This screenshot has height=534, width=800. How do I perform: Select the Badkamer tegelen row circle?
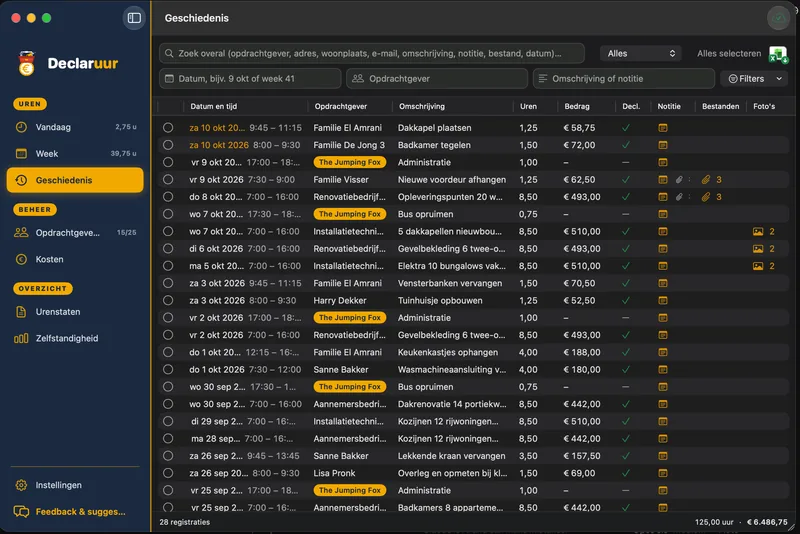pyautogui.click(x=168, y=145)
